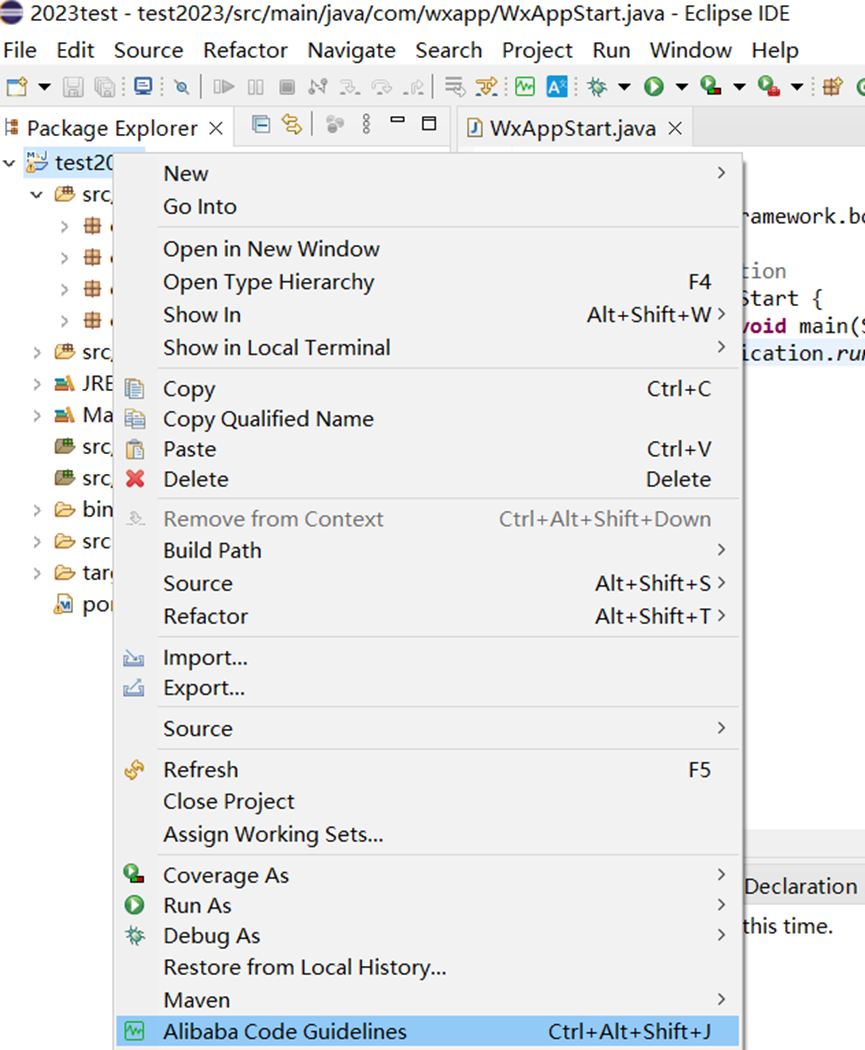This screenshot has height=1050, width=865.
Task: Open the Refactor menu in the menu bar
Action: point(245,50)
